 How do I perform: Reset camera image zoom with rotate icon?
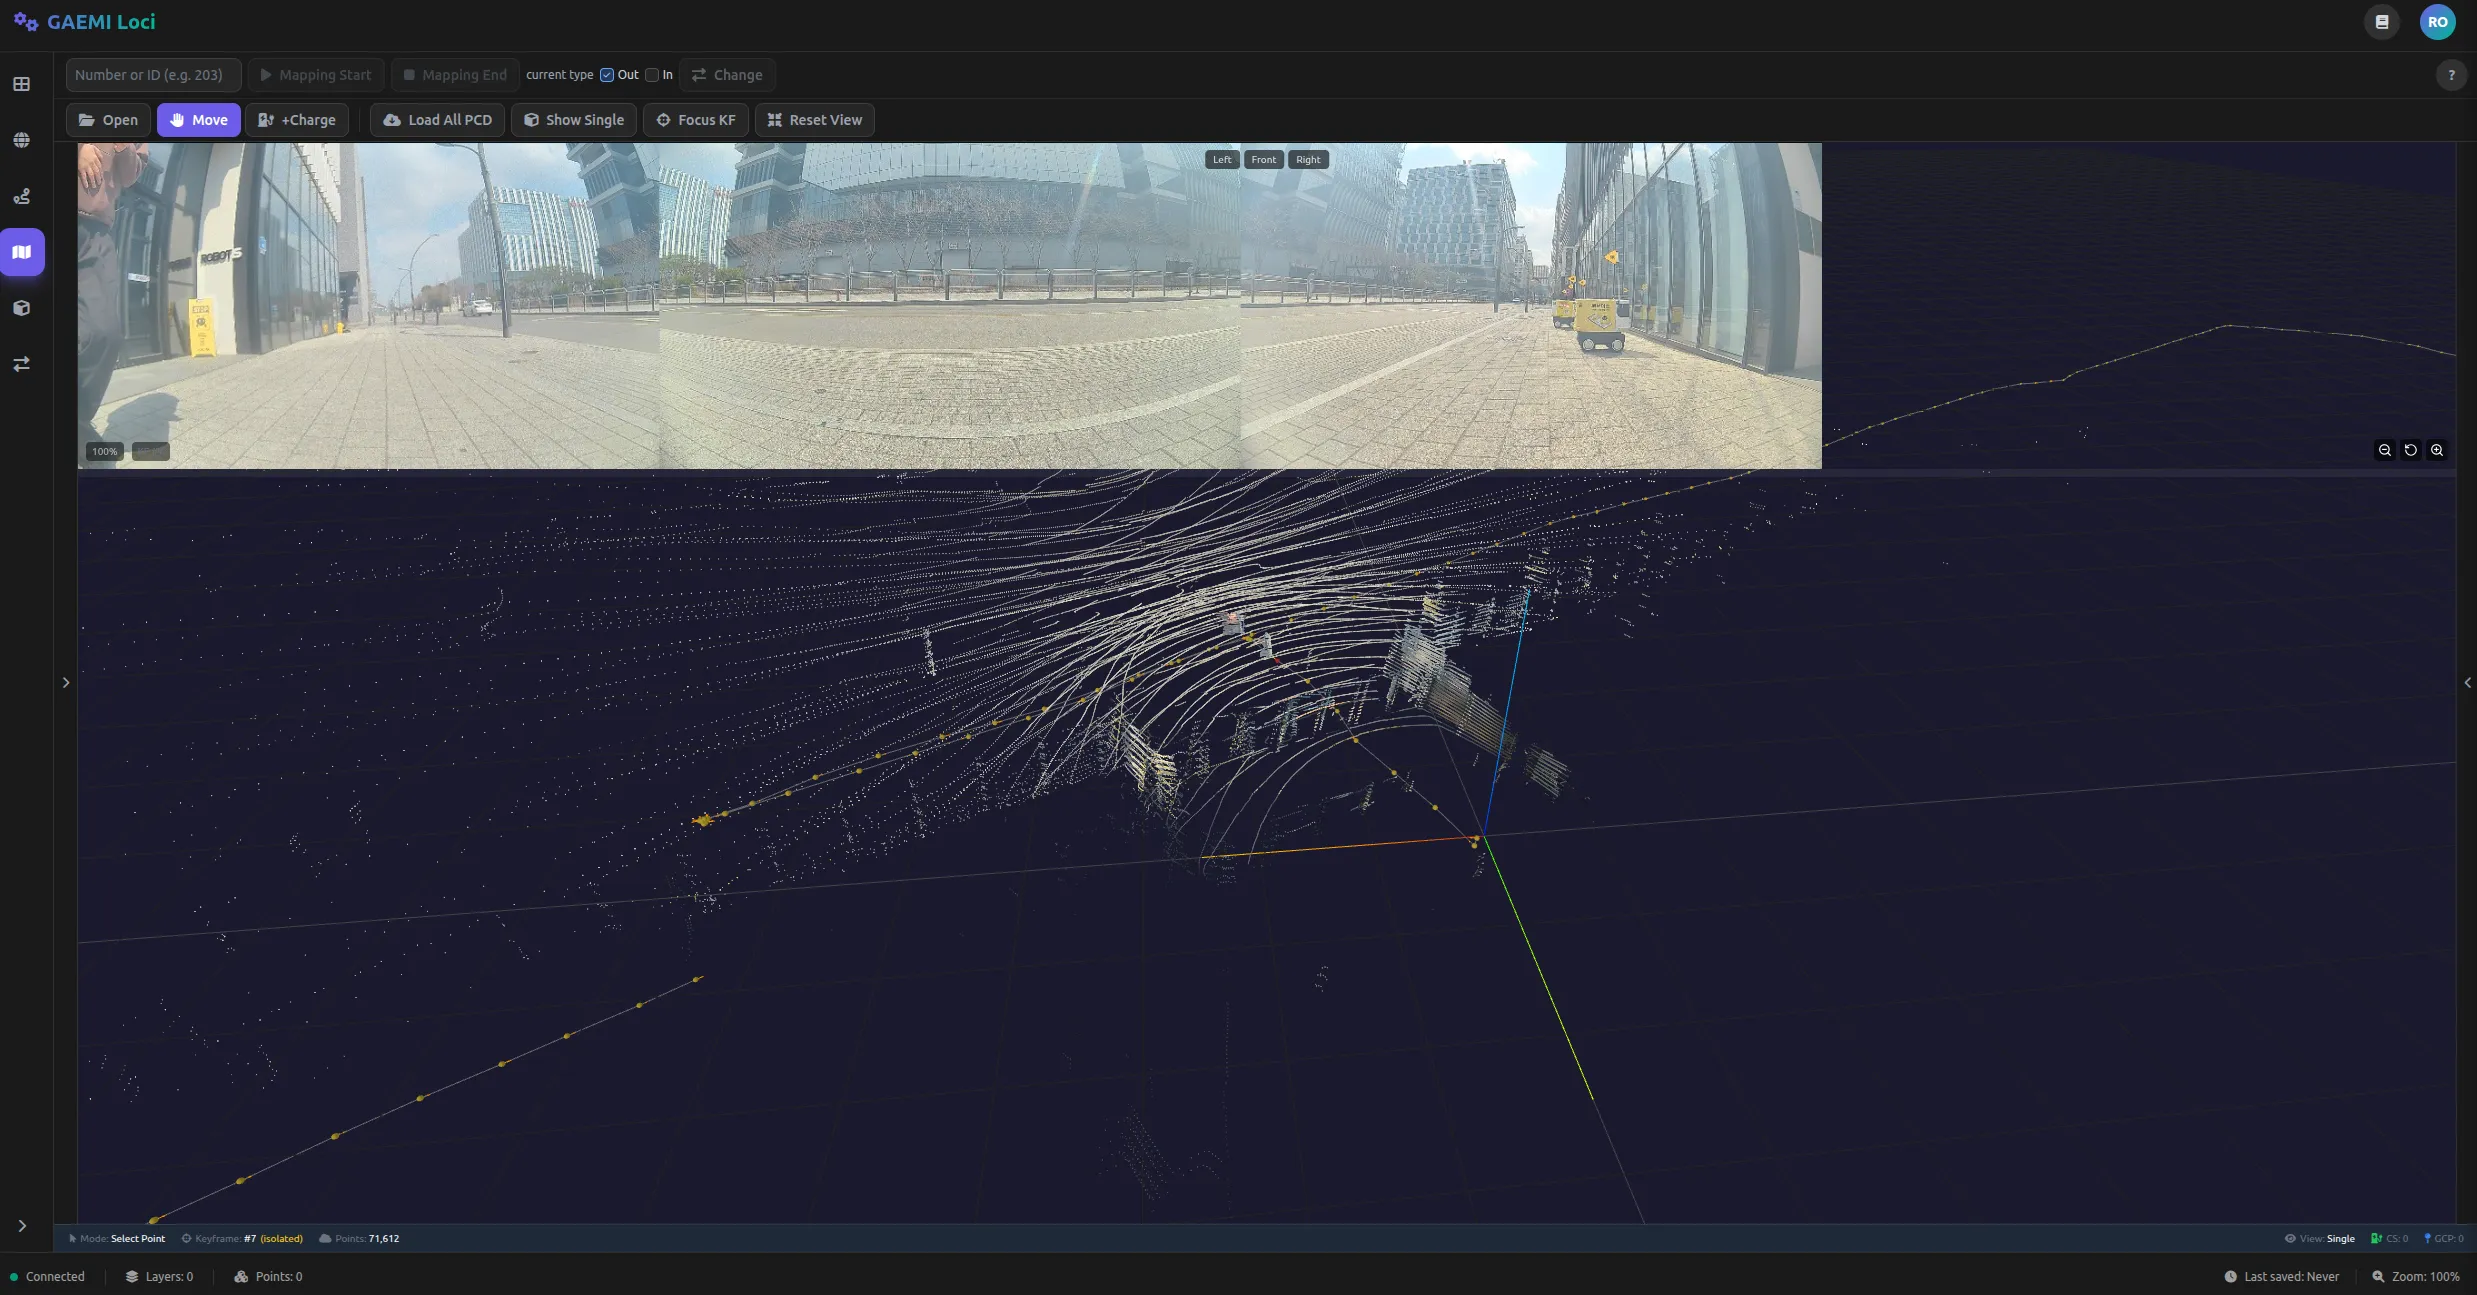click(x=2411, y=450)
